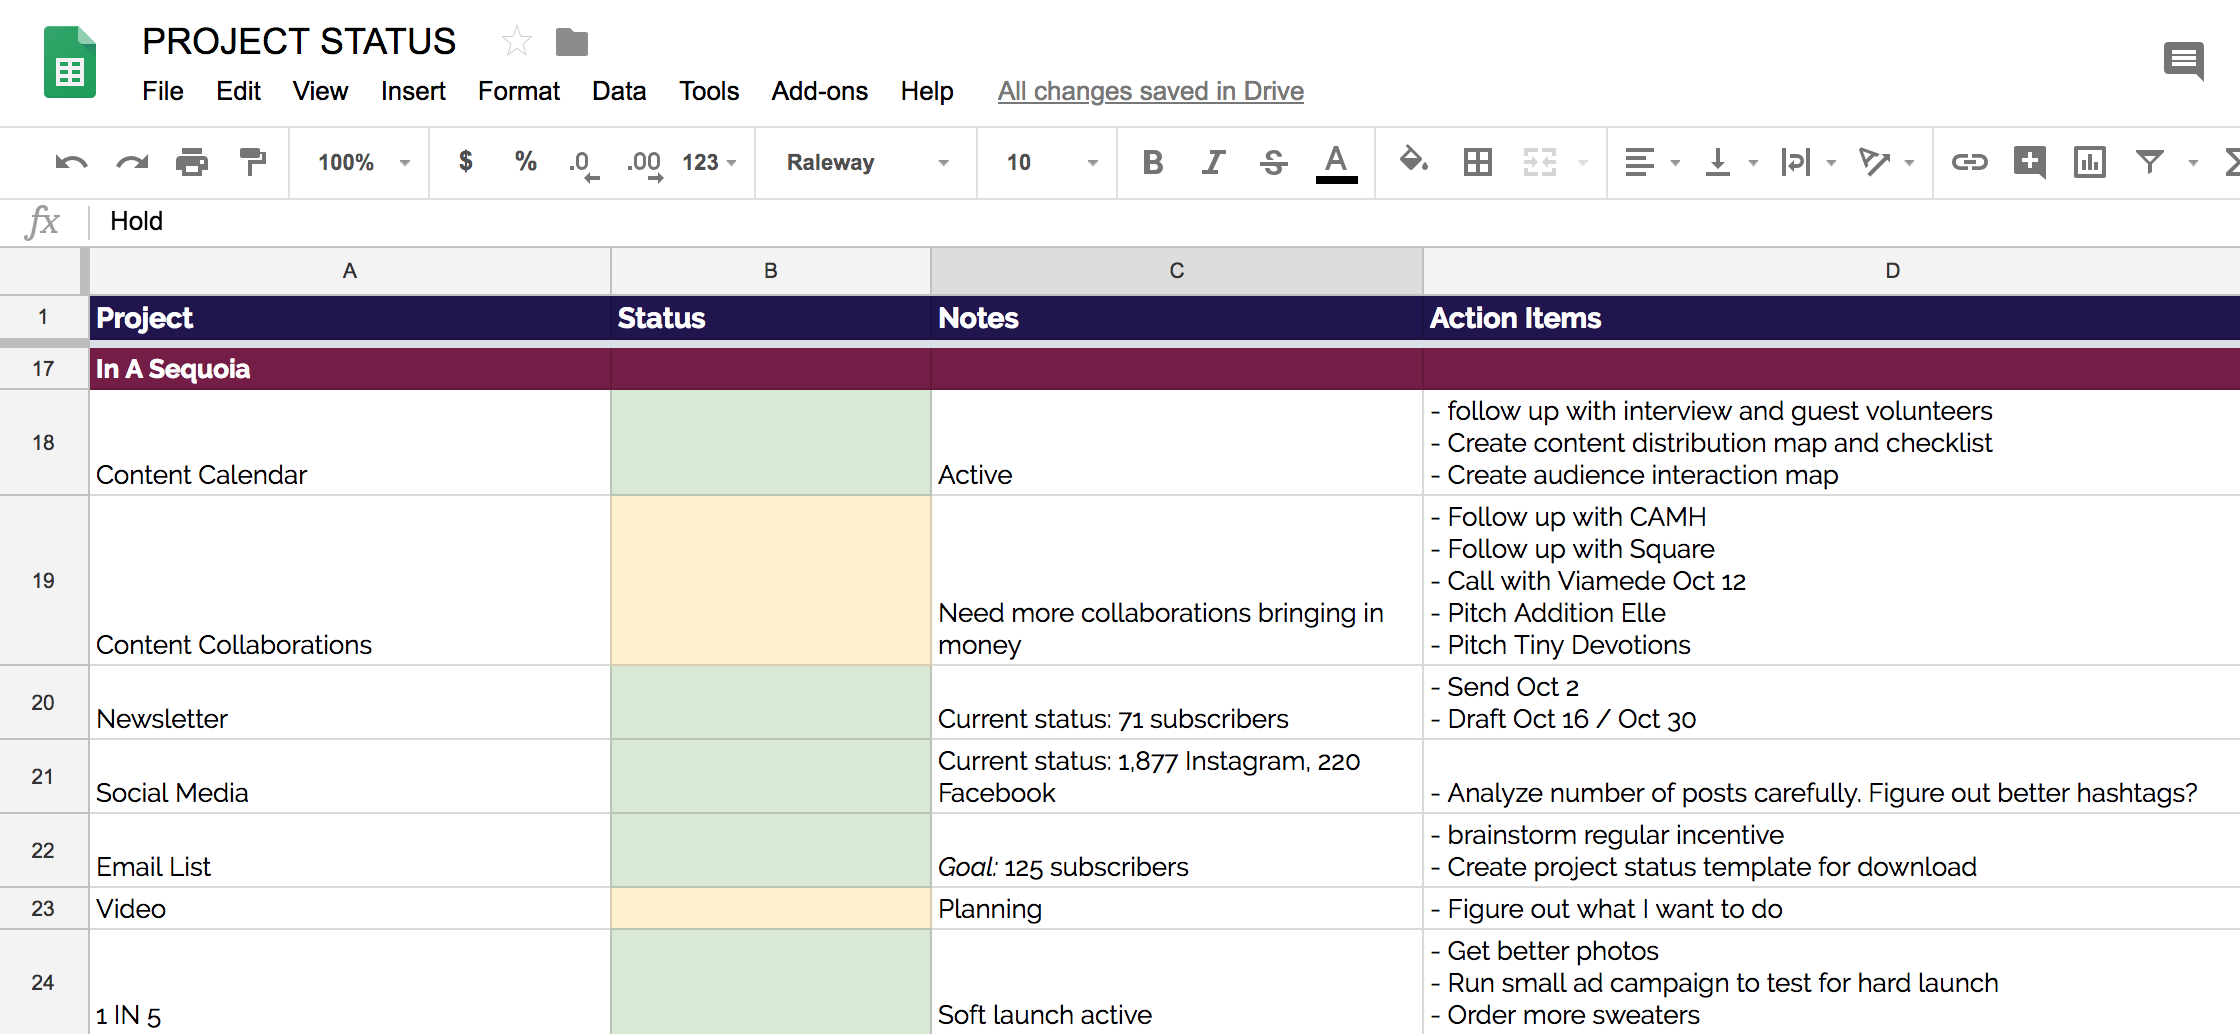Move document with the folder icon
This screenshot has width=2240, height=1034.
pos(572,42)
